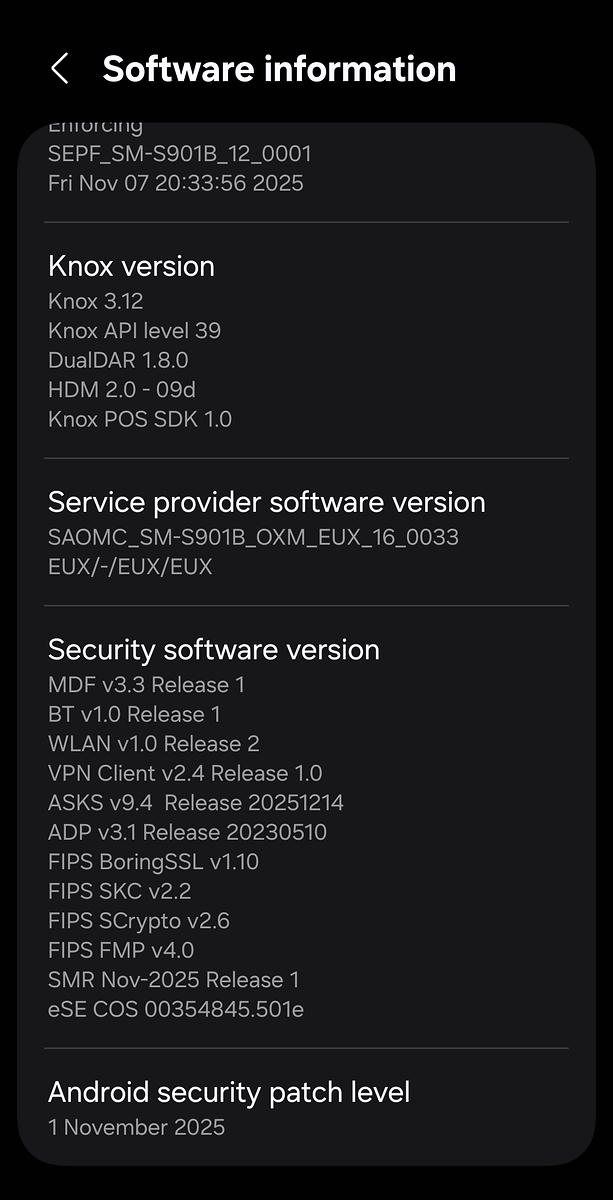Image resolution: width=613 pixels, height=1200 pixels.
Task: Tap the DualDAR 1.8.0 line
Action: 118,360
